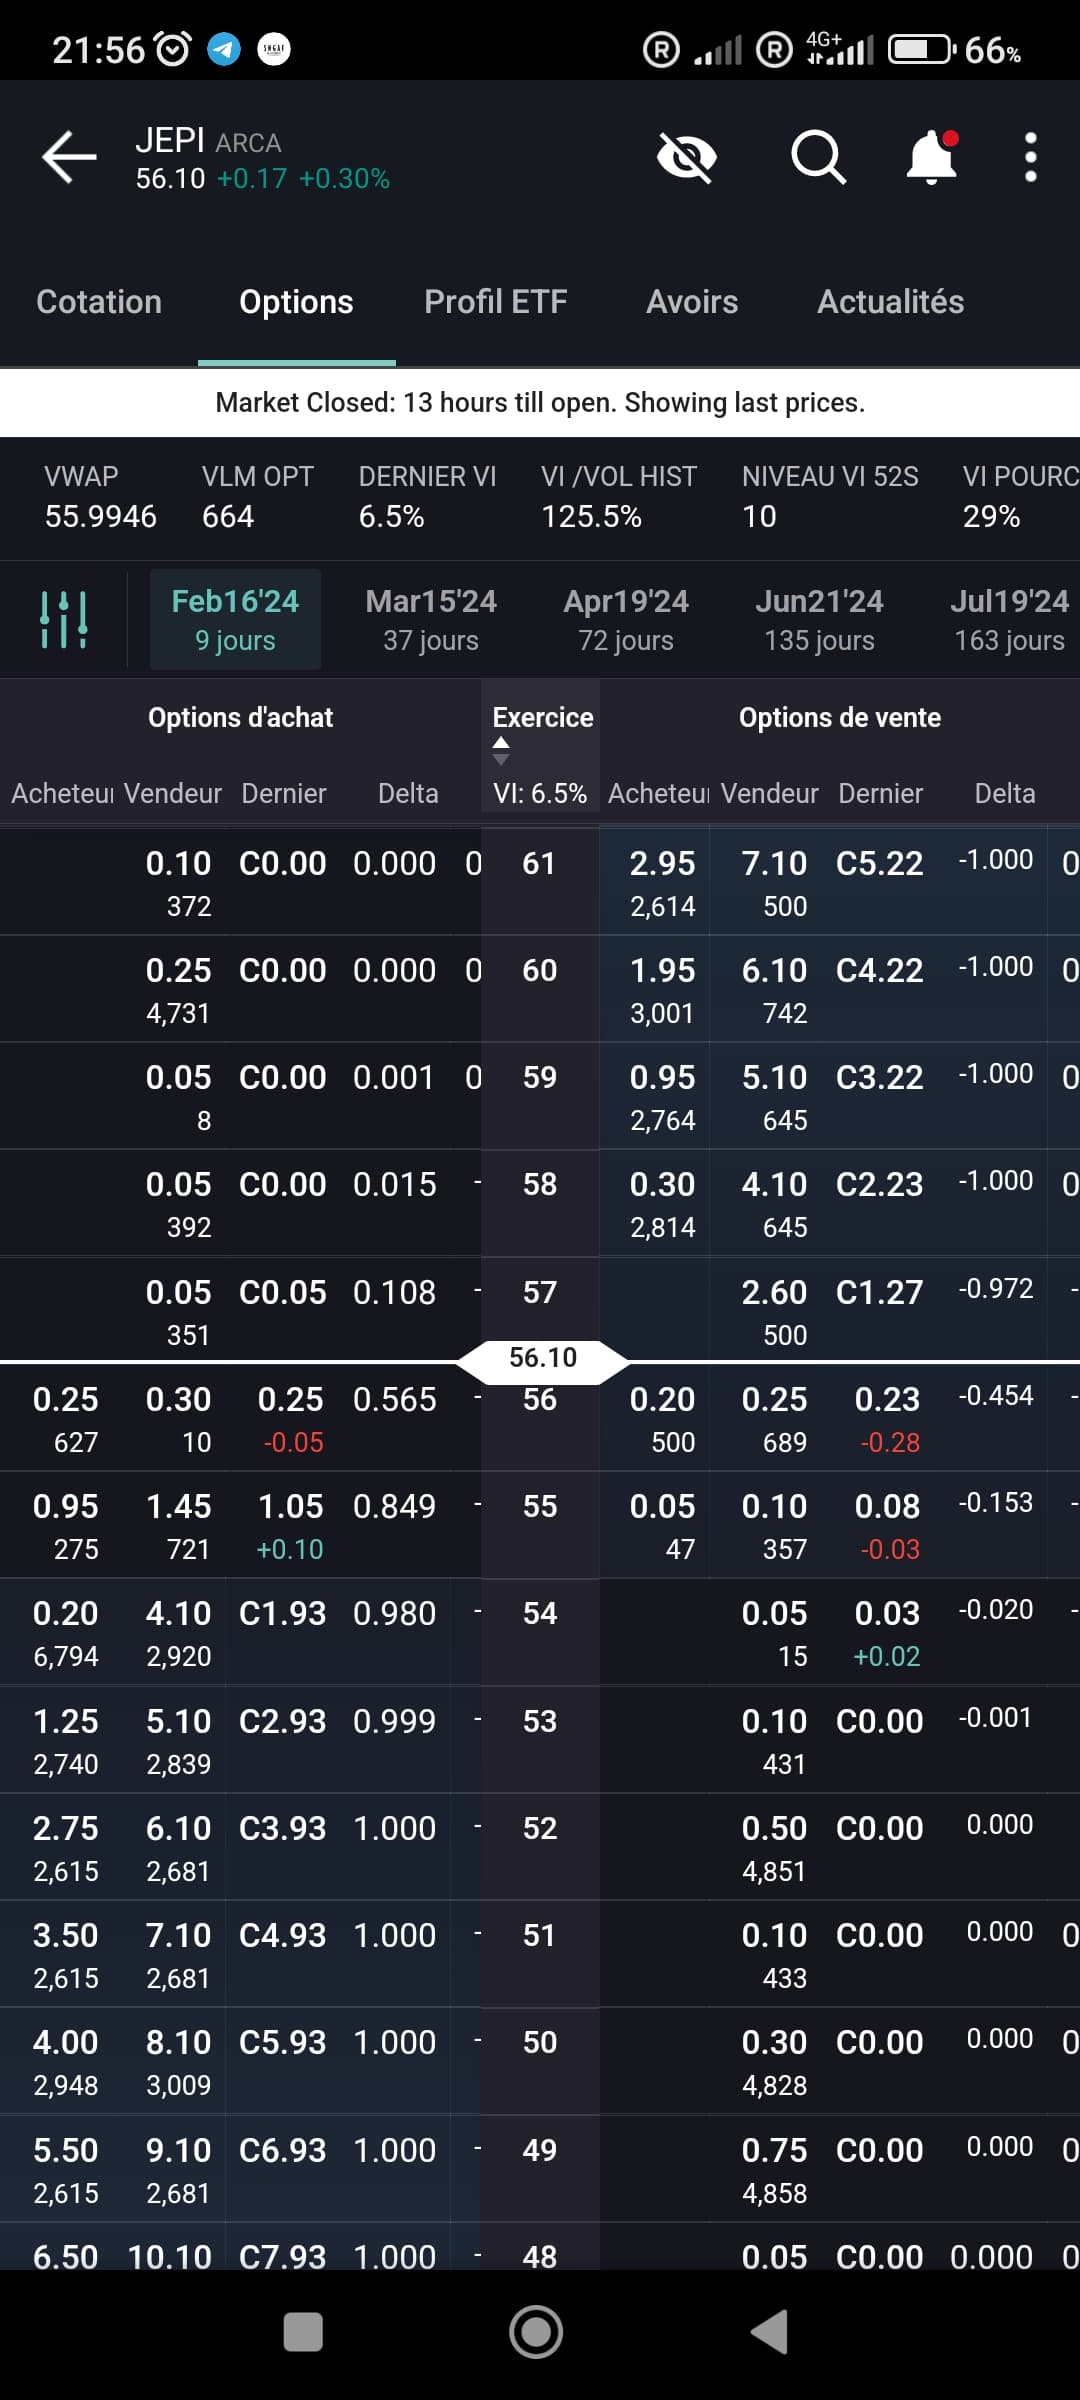This screenshot has height=2400, width=1080.
Task: Tap VLM OPT 664 statistic
Action: click(x=258, y=497)
